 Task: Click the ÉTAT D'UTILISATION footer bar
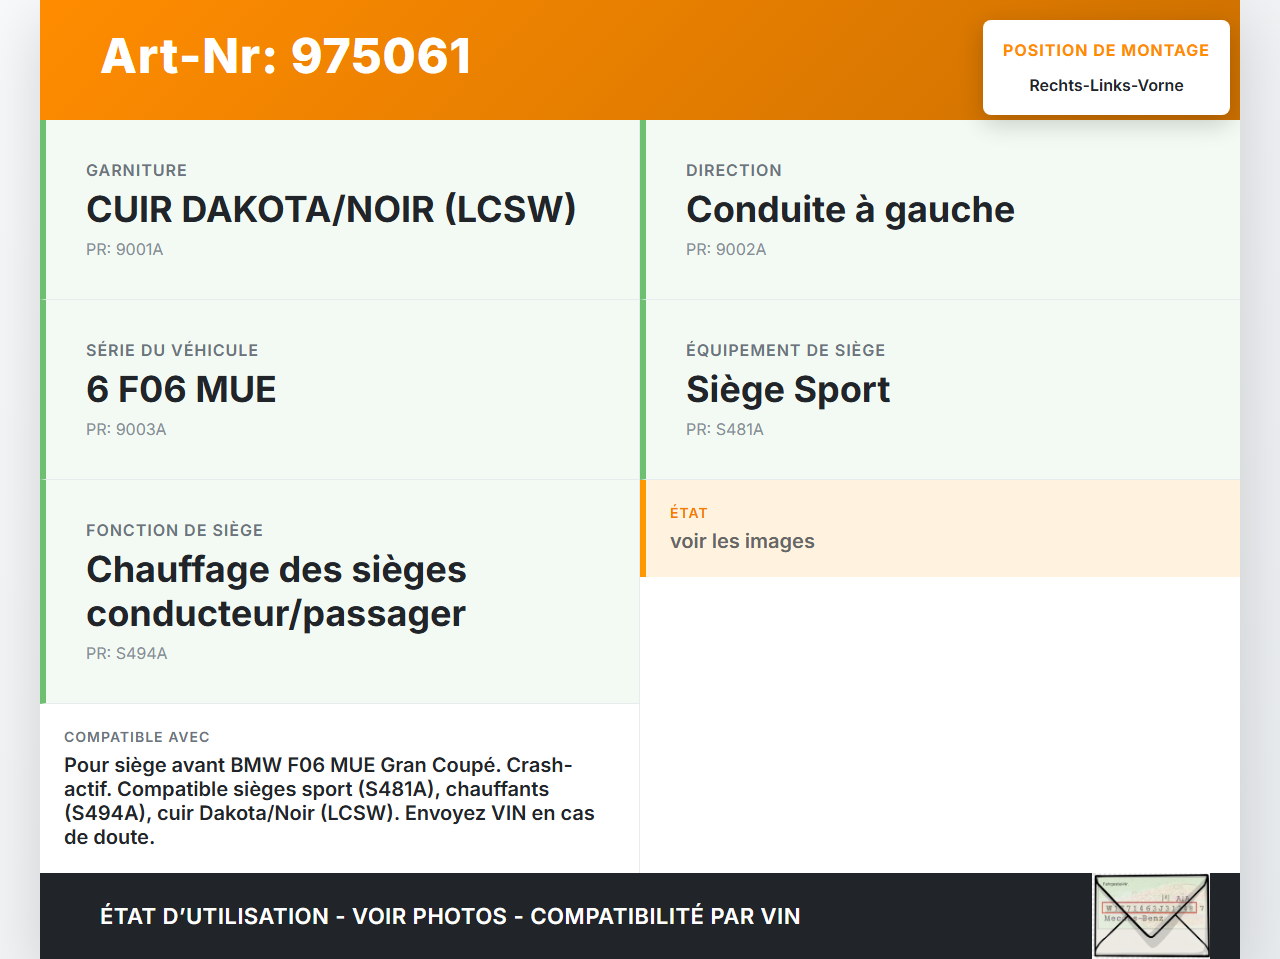[x=449, y=916]
